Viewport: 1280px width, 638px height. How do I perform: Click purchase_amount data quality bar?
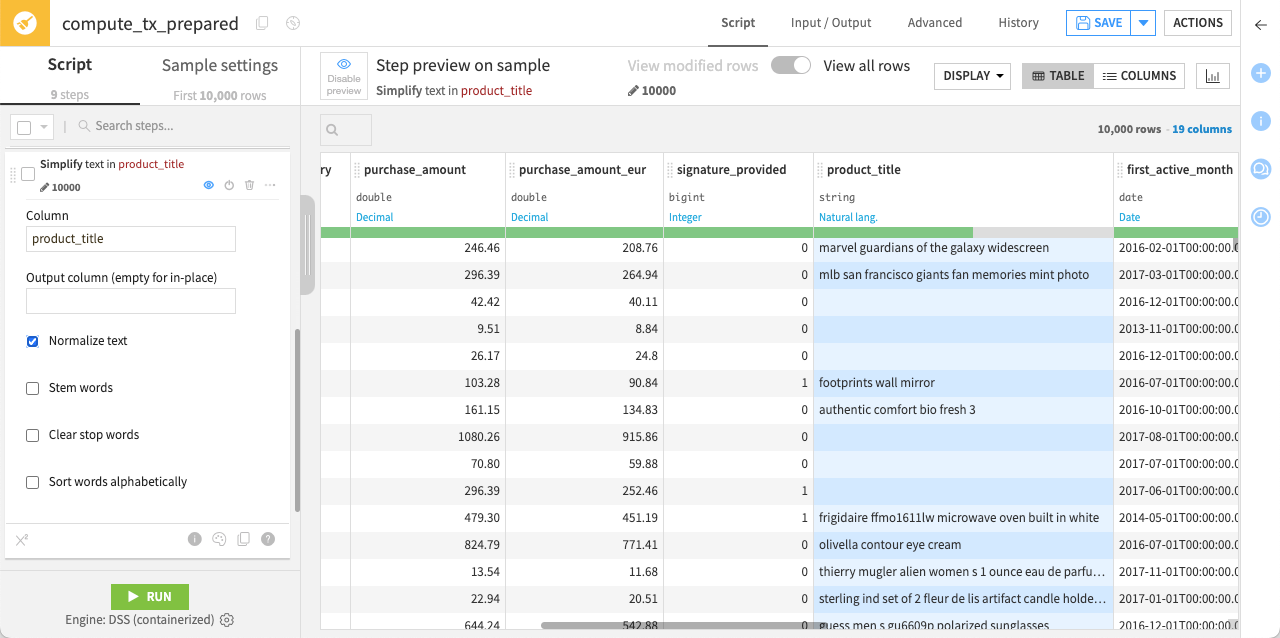point(428,232)
